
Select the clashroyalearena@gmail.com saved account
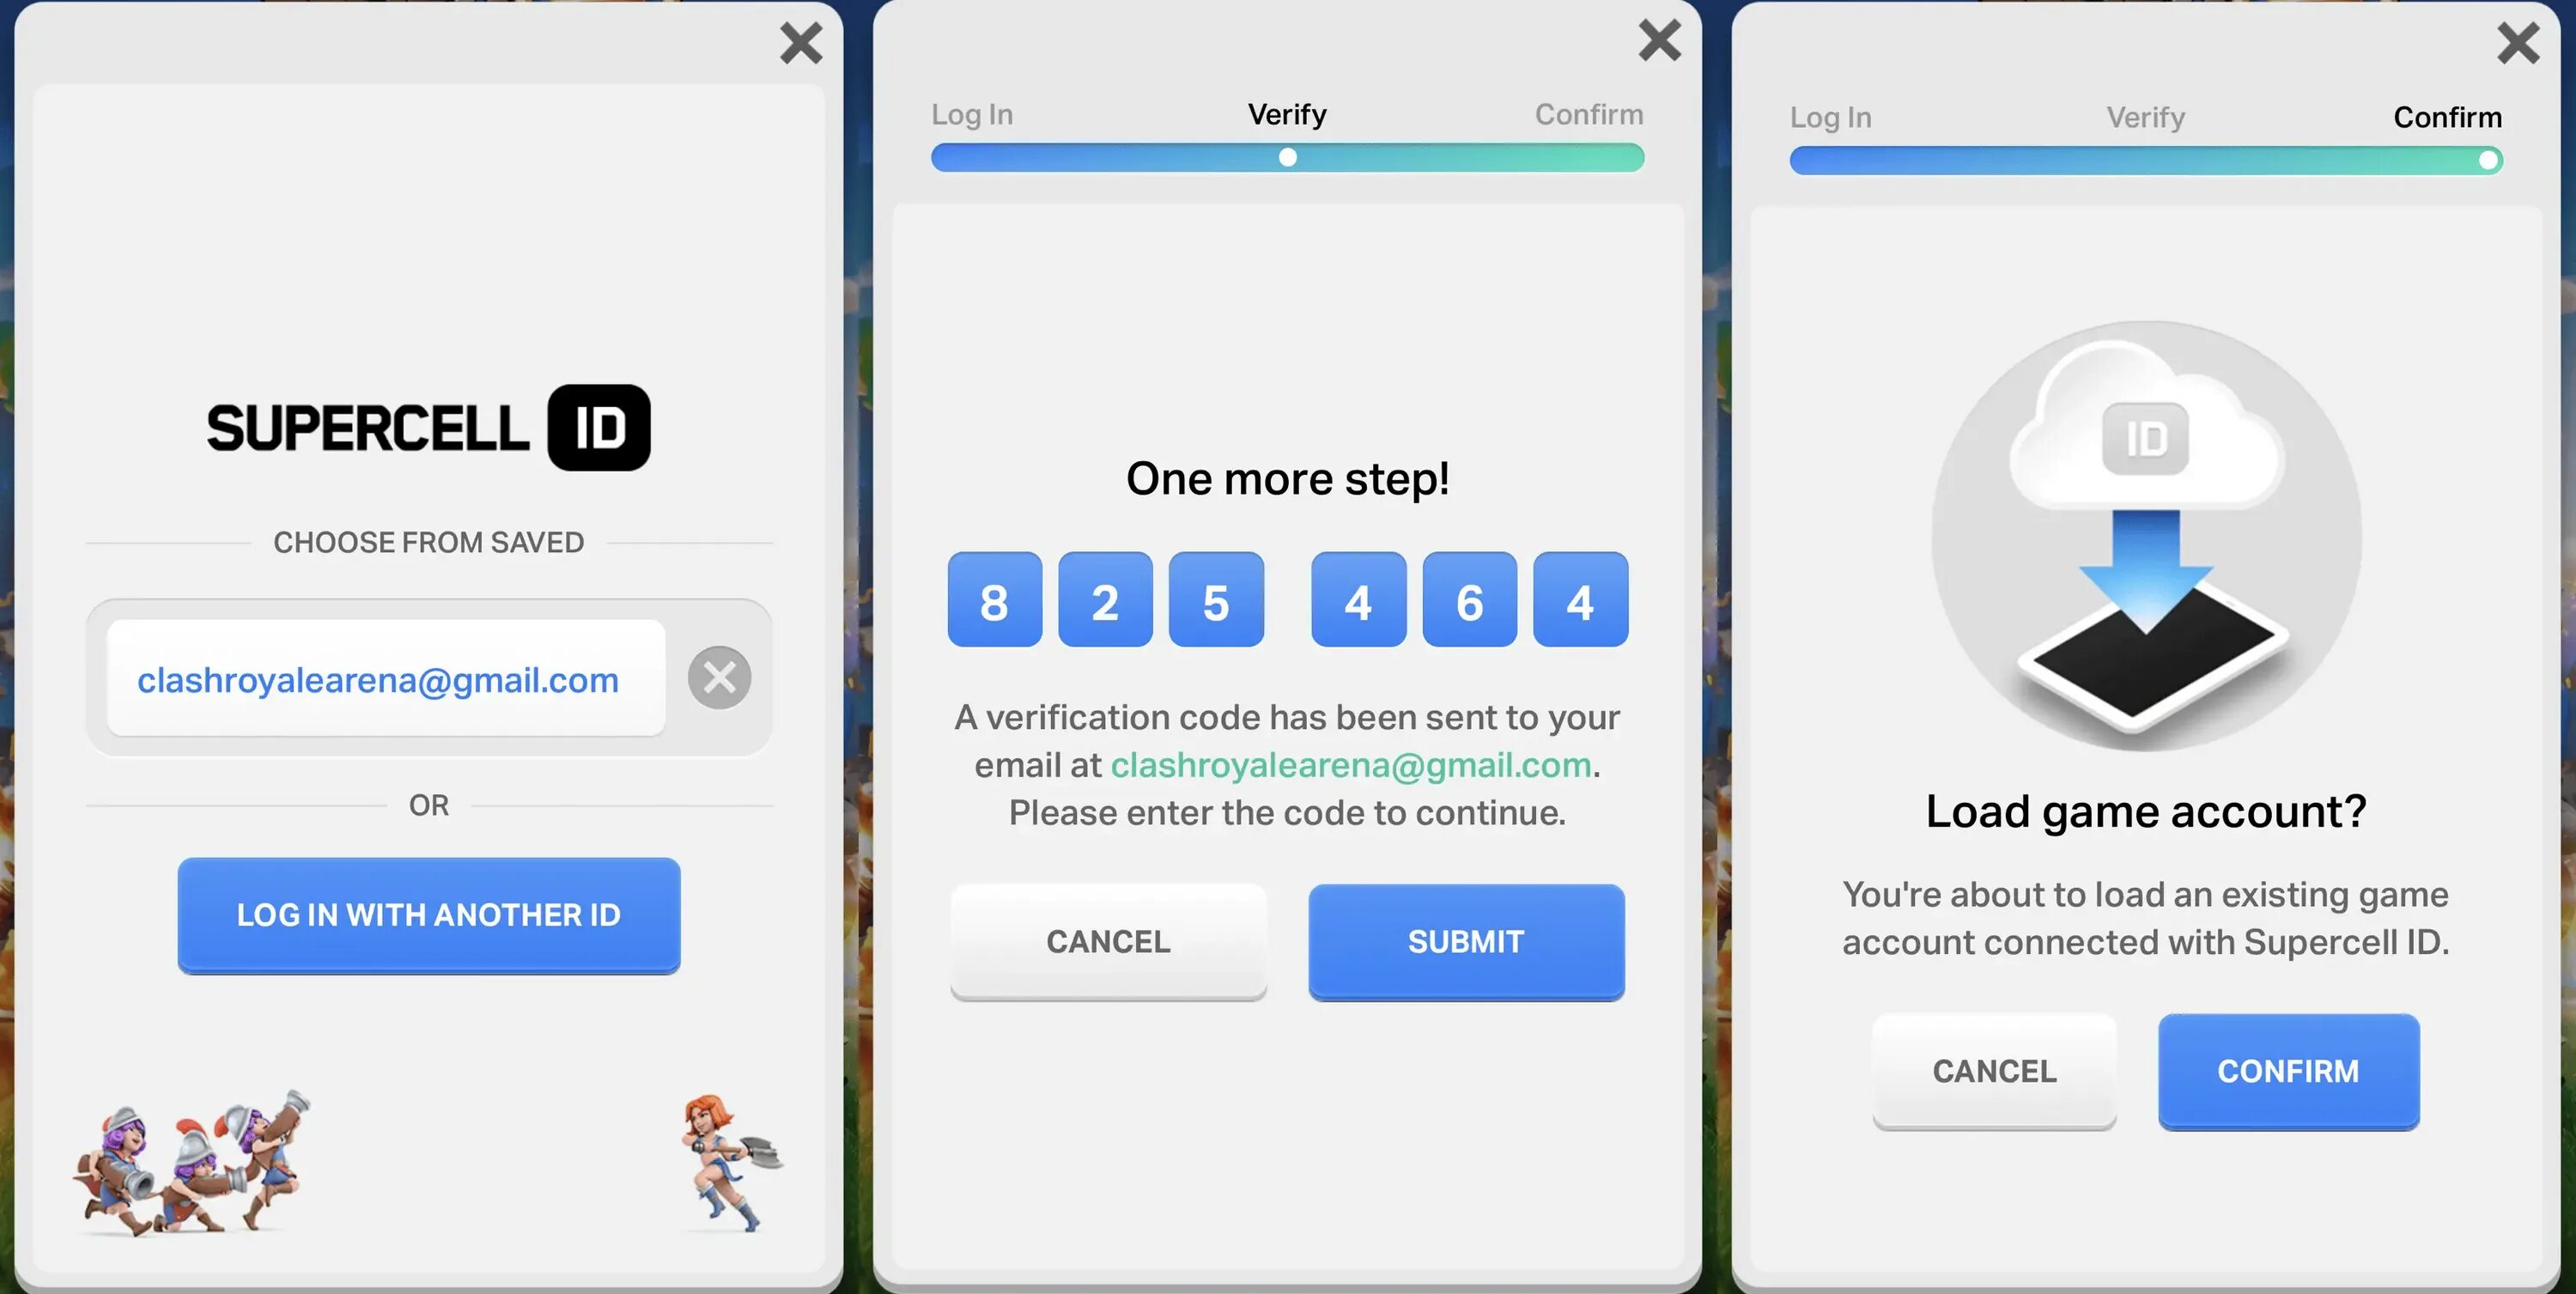(378, 677)
